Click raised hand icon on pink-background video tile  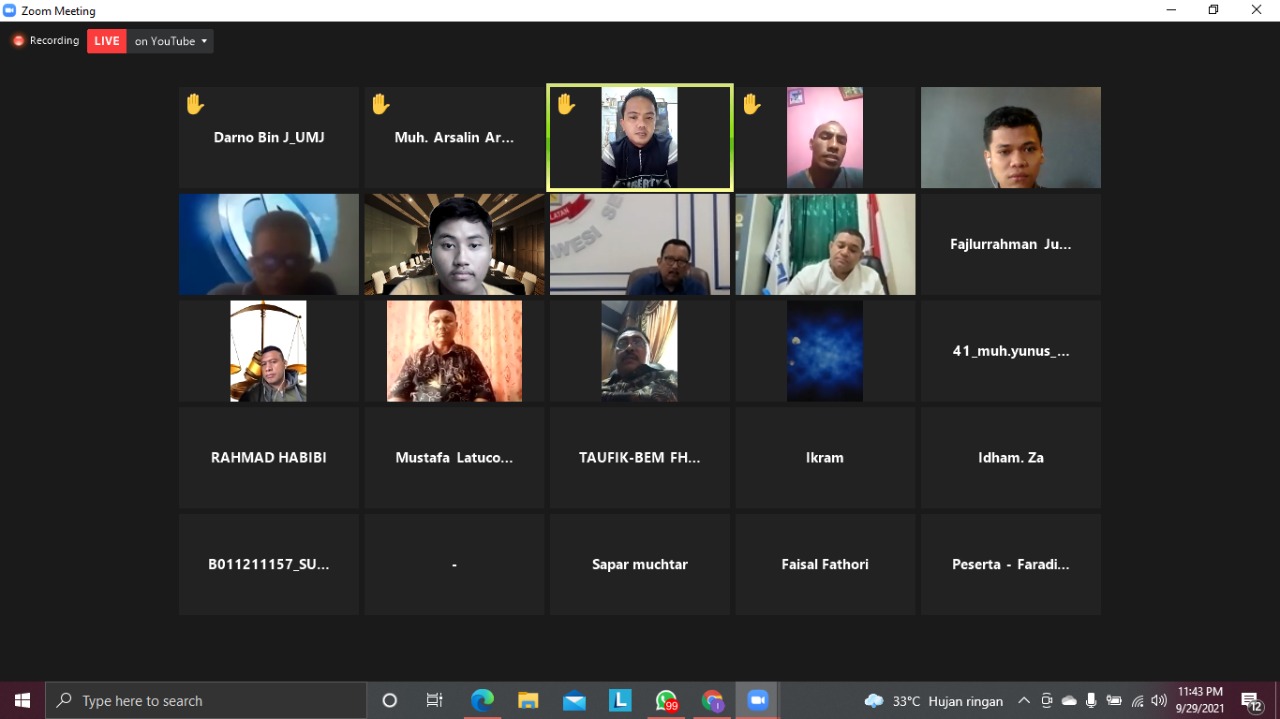tap(752, 104)
